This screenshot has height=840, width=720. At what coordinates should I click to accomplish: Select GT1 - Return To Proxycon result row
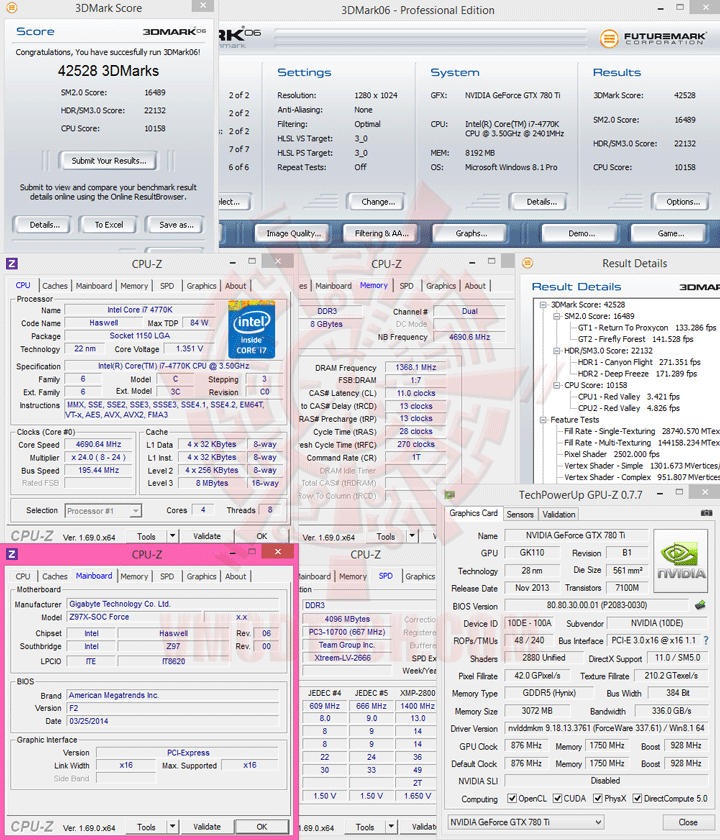tap(646, 327)
